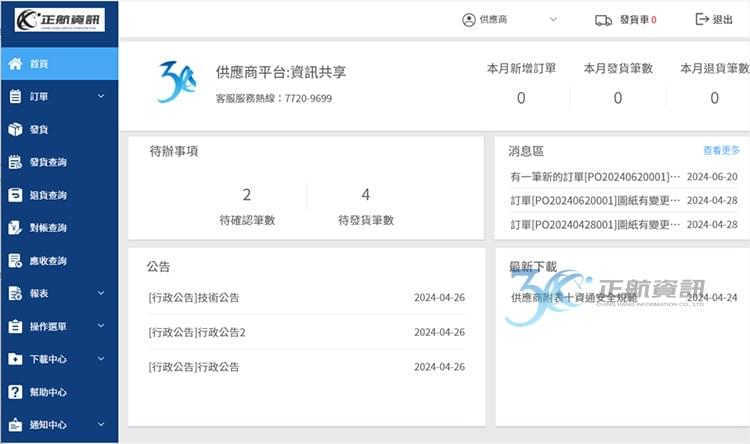
Task: Click the 2024-06-20 message date
Action: click(712, 177)
